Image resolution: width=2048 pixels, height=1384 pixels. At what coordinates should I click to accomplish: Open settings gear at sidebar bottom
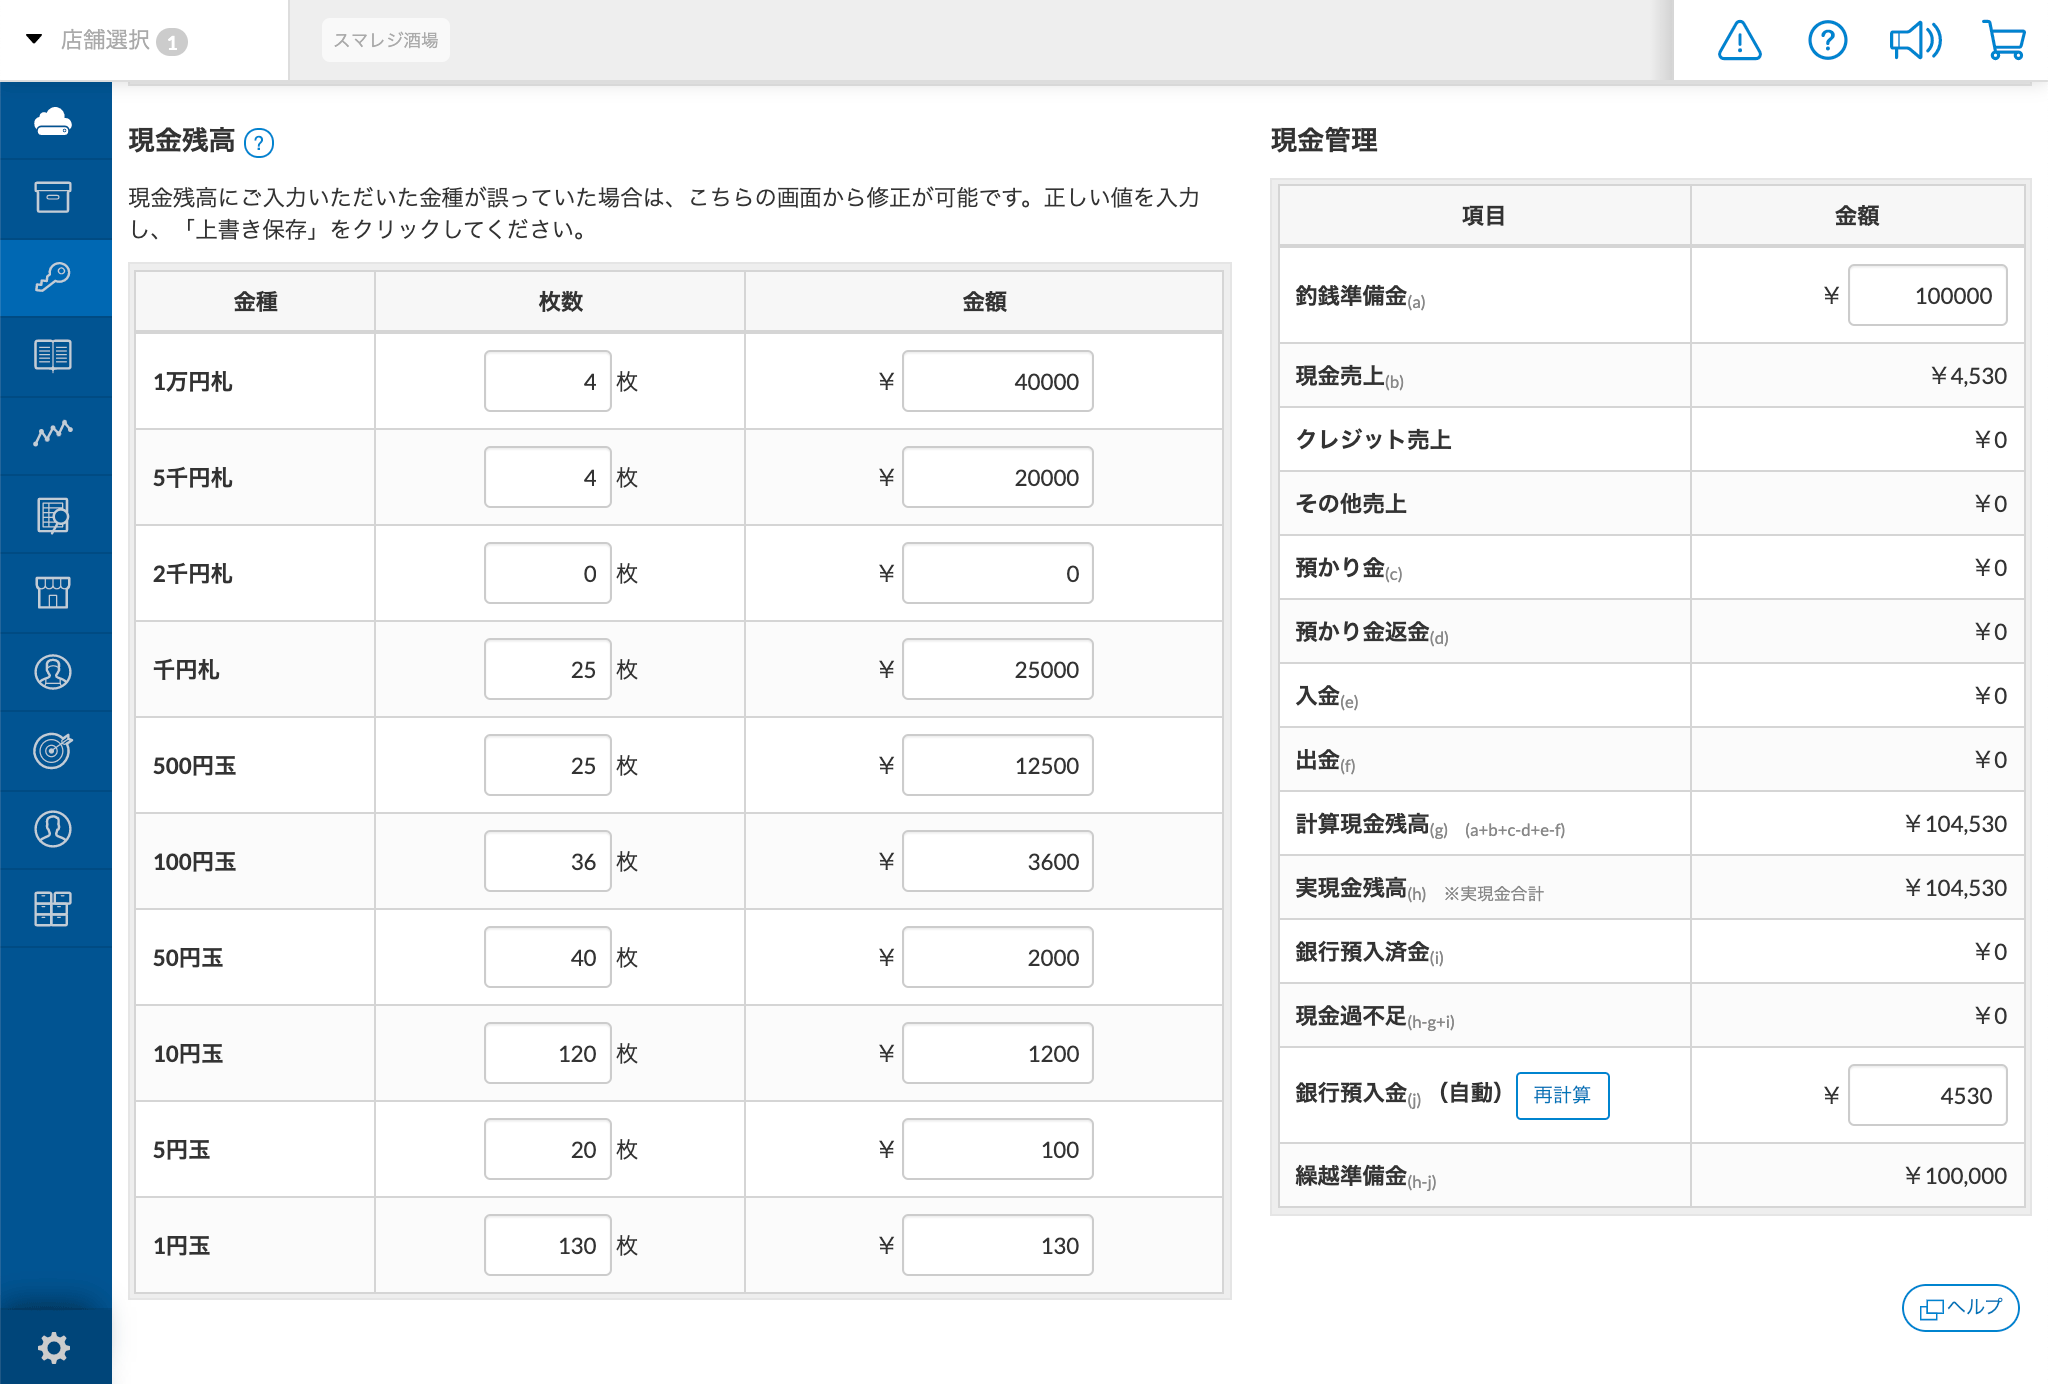pyautogui.click(x=53, y=1347)
